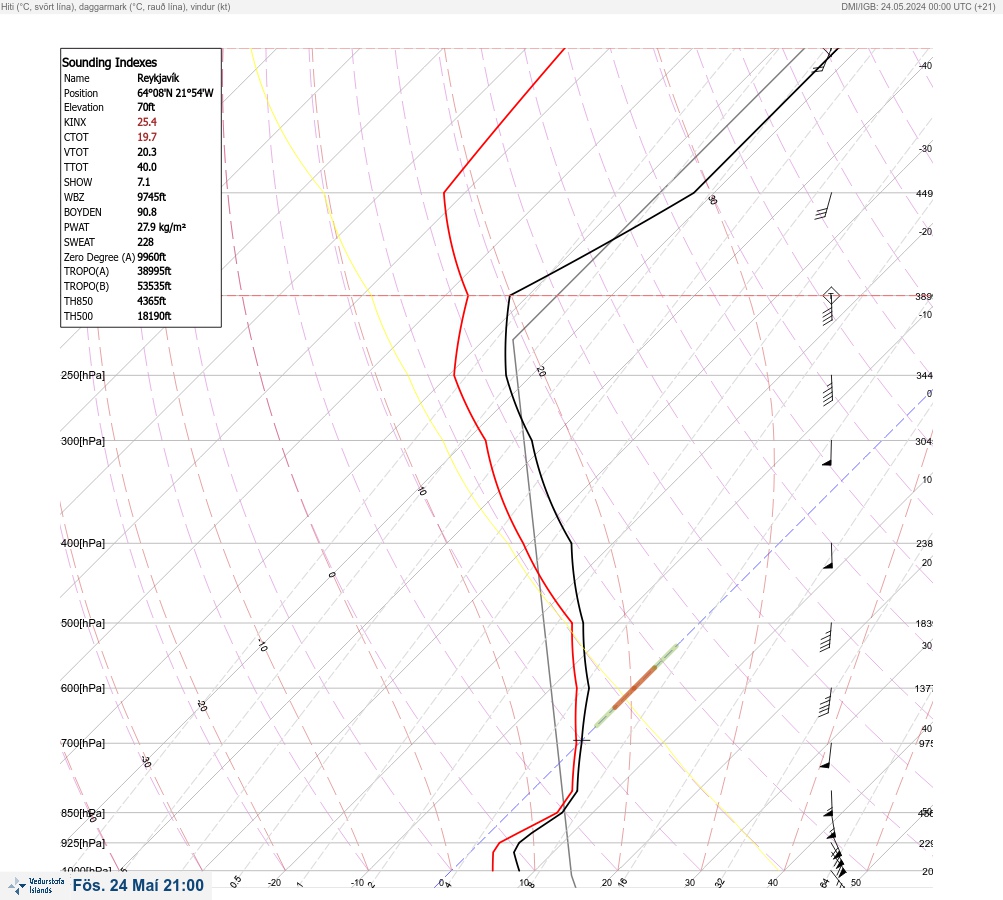Image resolution: width=1003 pixels, height=900 pixels.
Task: Click the wind barb at the 300 hPa level
Action: coord(828,453)
